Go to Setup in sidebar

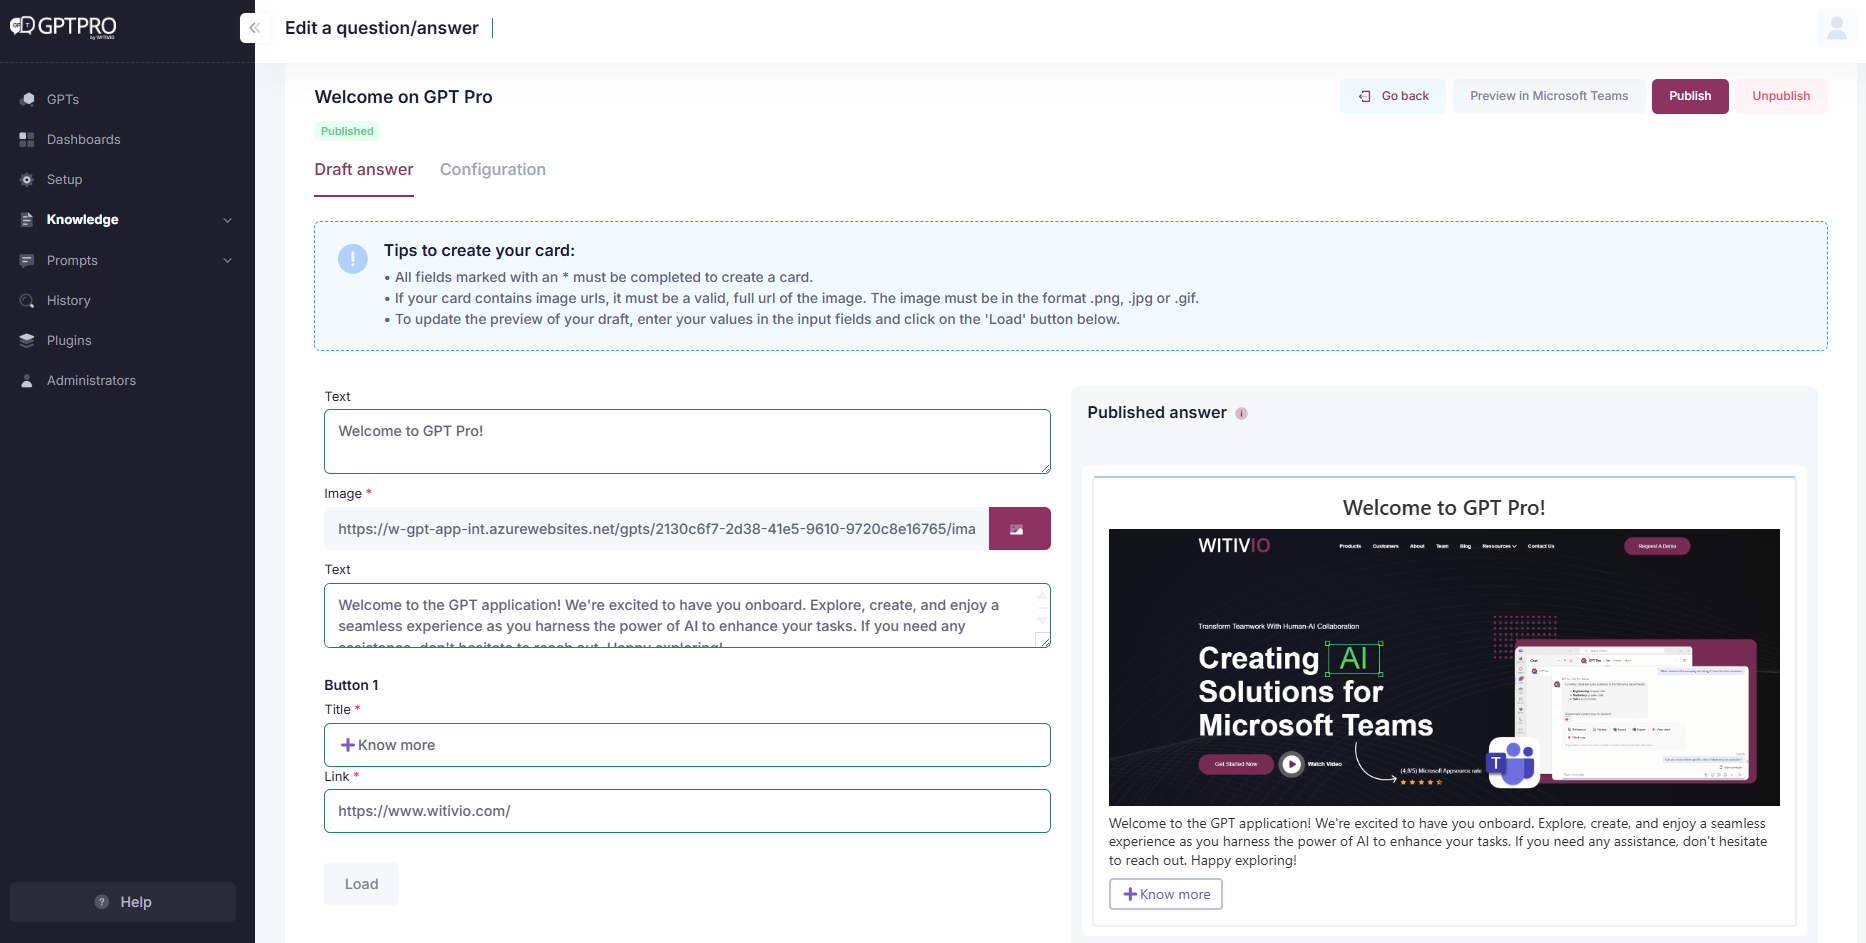tap(64, 179)
